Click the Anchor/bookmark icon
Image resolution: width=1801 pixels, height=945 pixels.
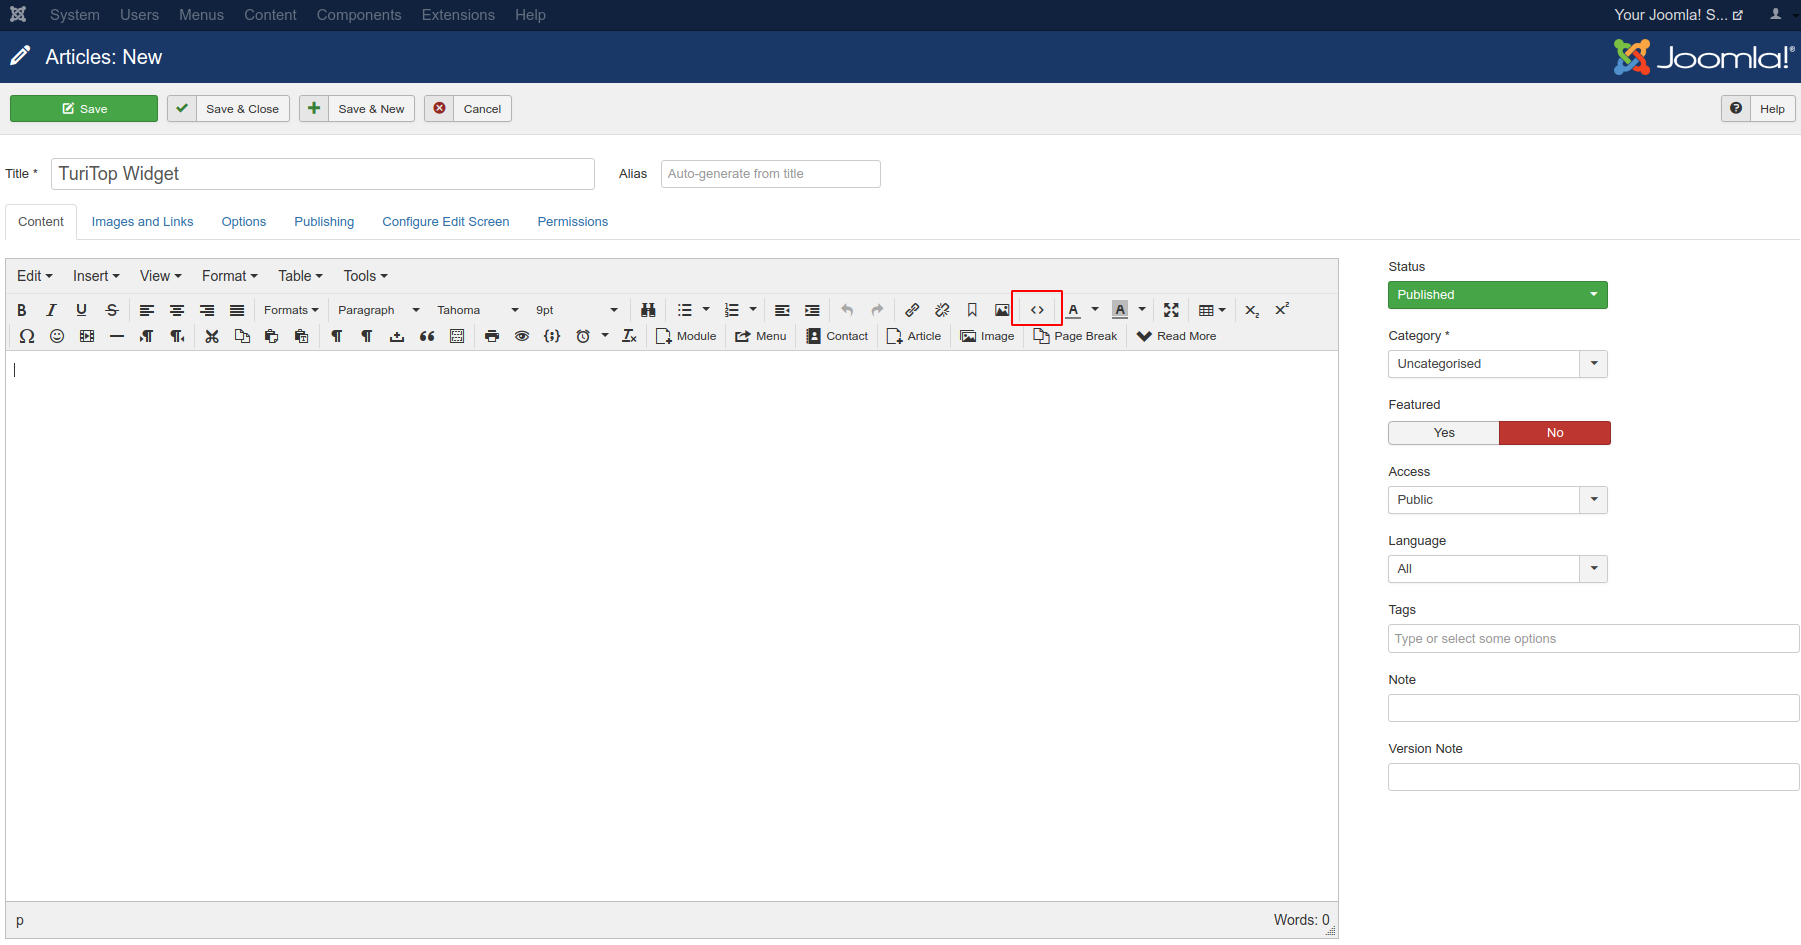click(x=971, y=309)
